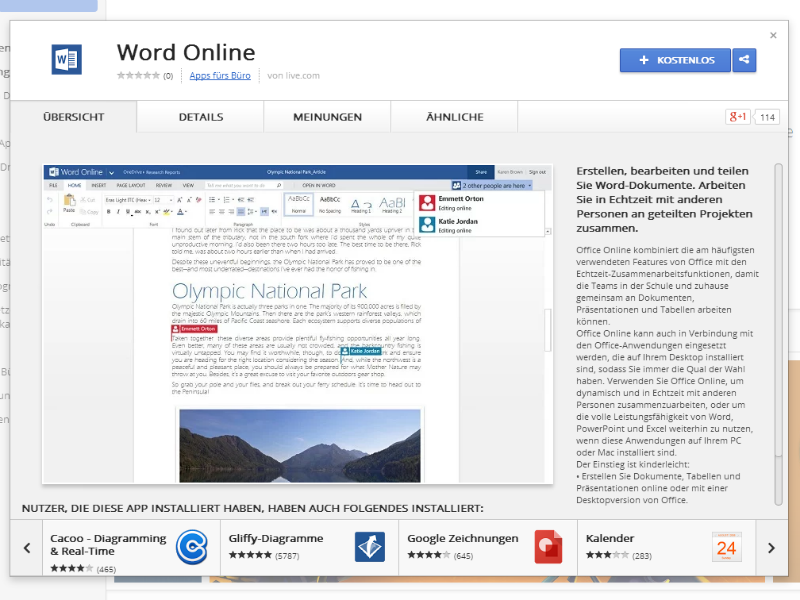Click the Word Online screenshot preview
The height and width of the screenshot is (600, 800).
tap(297, 324)
